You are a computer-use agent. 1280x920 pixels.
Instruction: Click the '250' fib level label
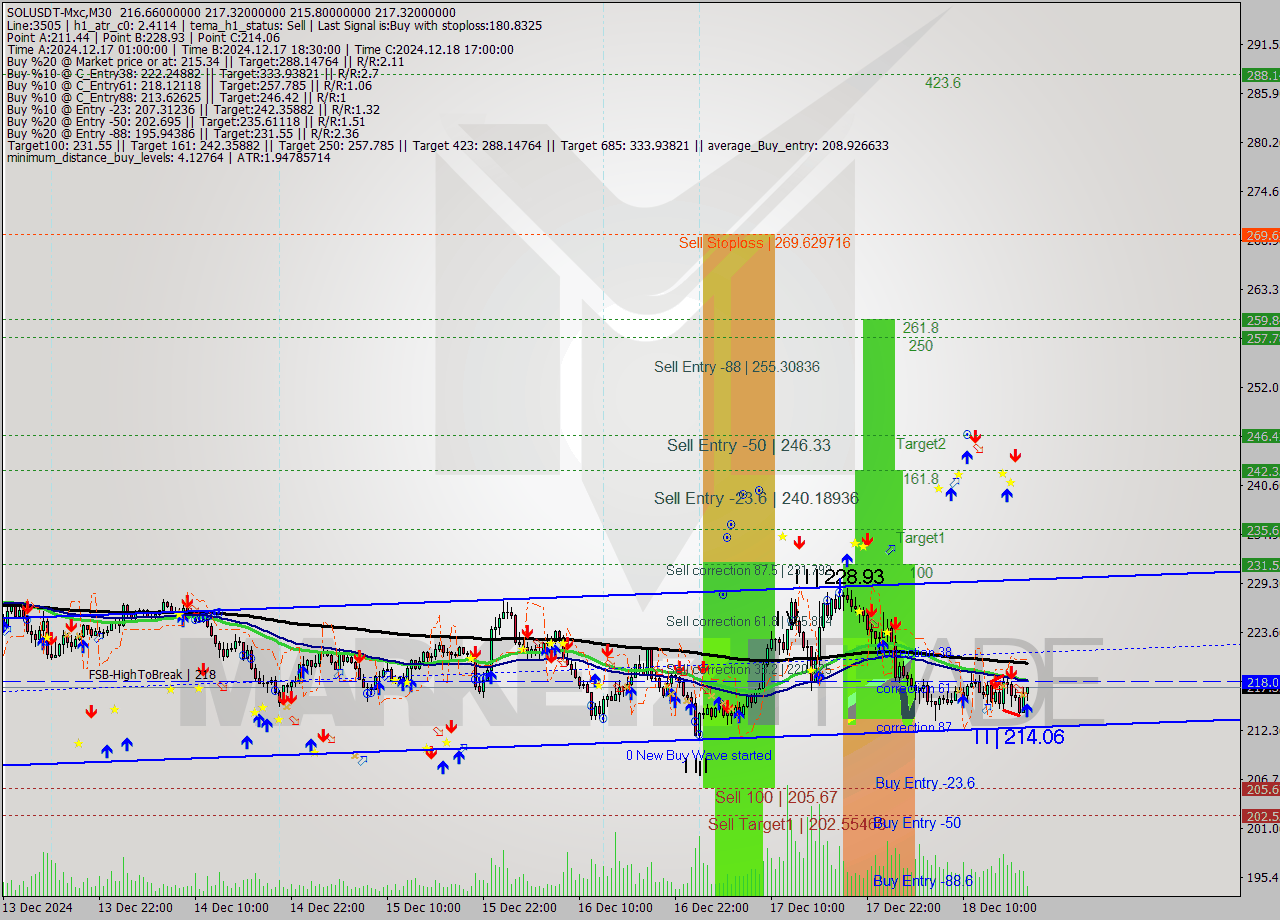(x=920, y=346)
